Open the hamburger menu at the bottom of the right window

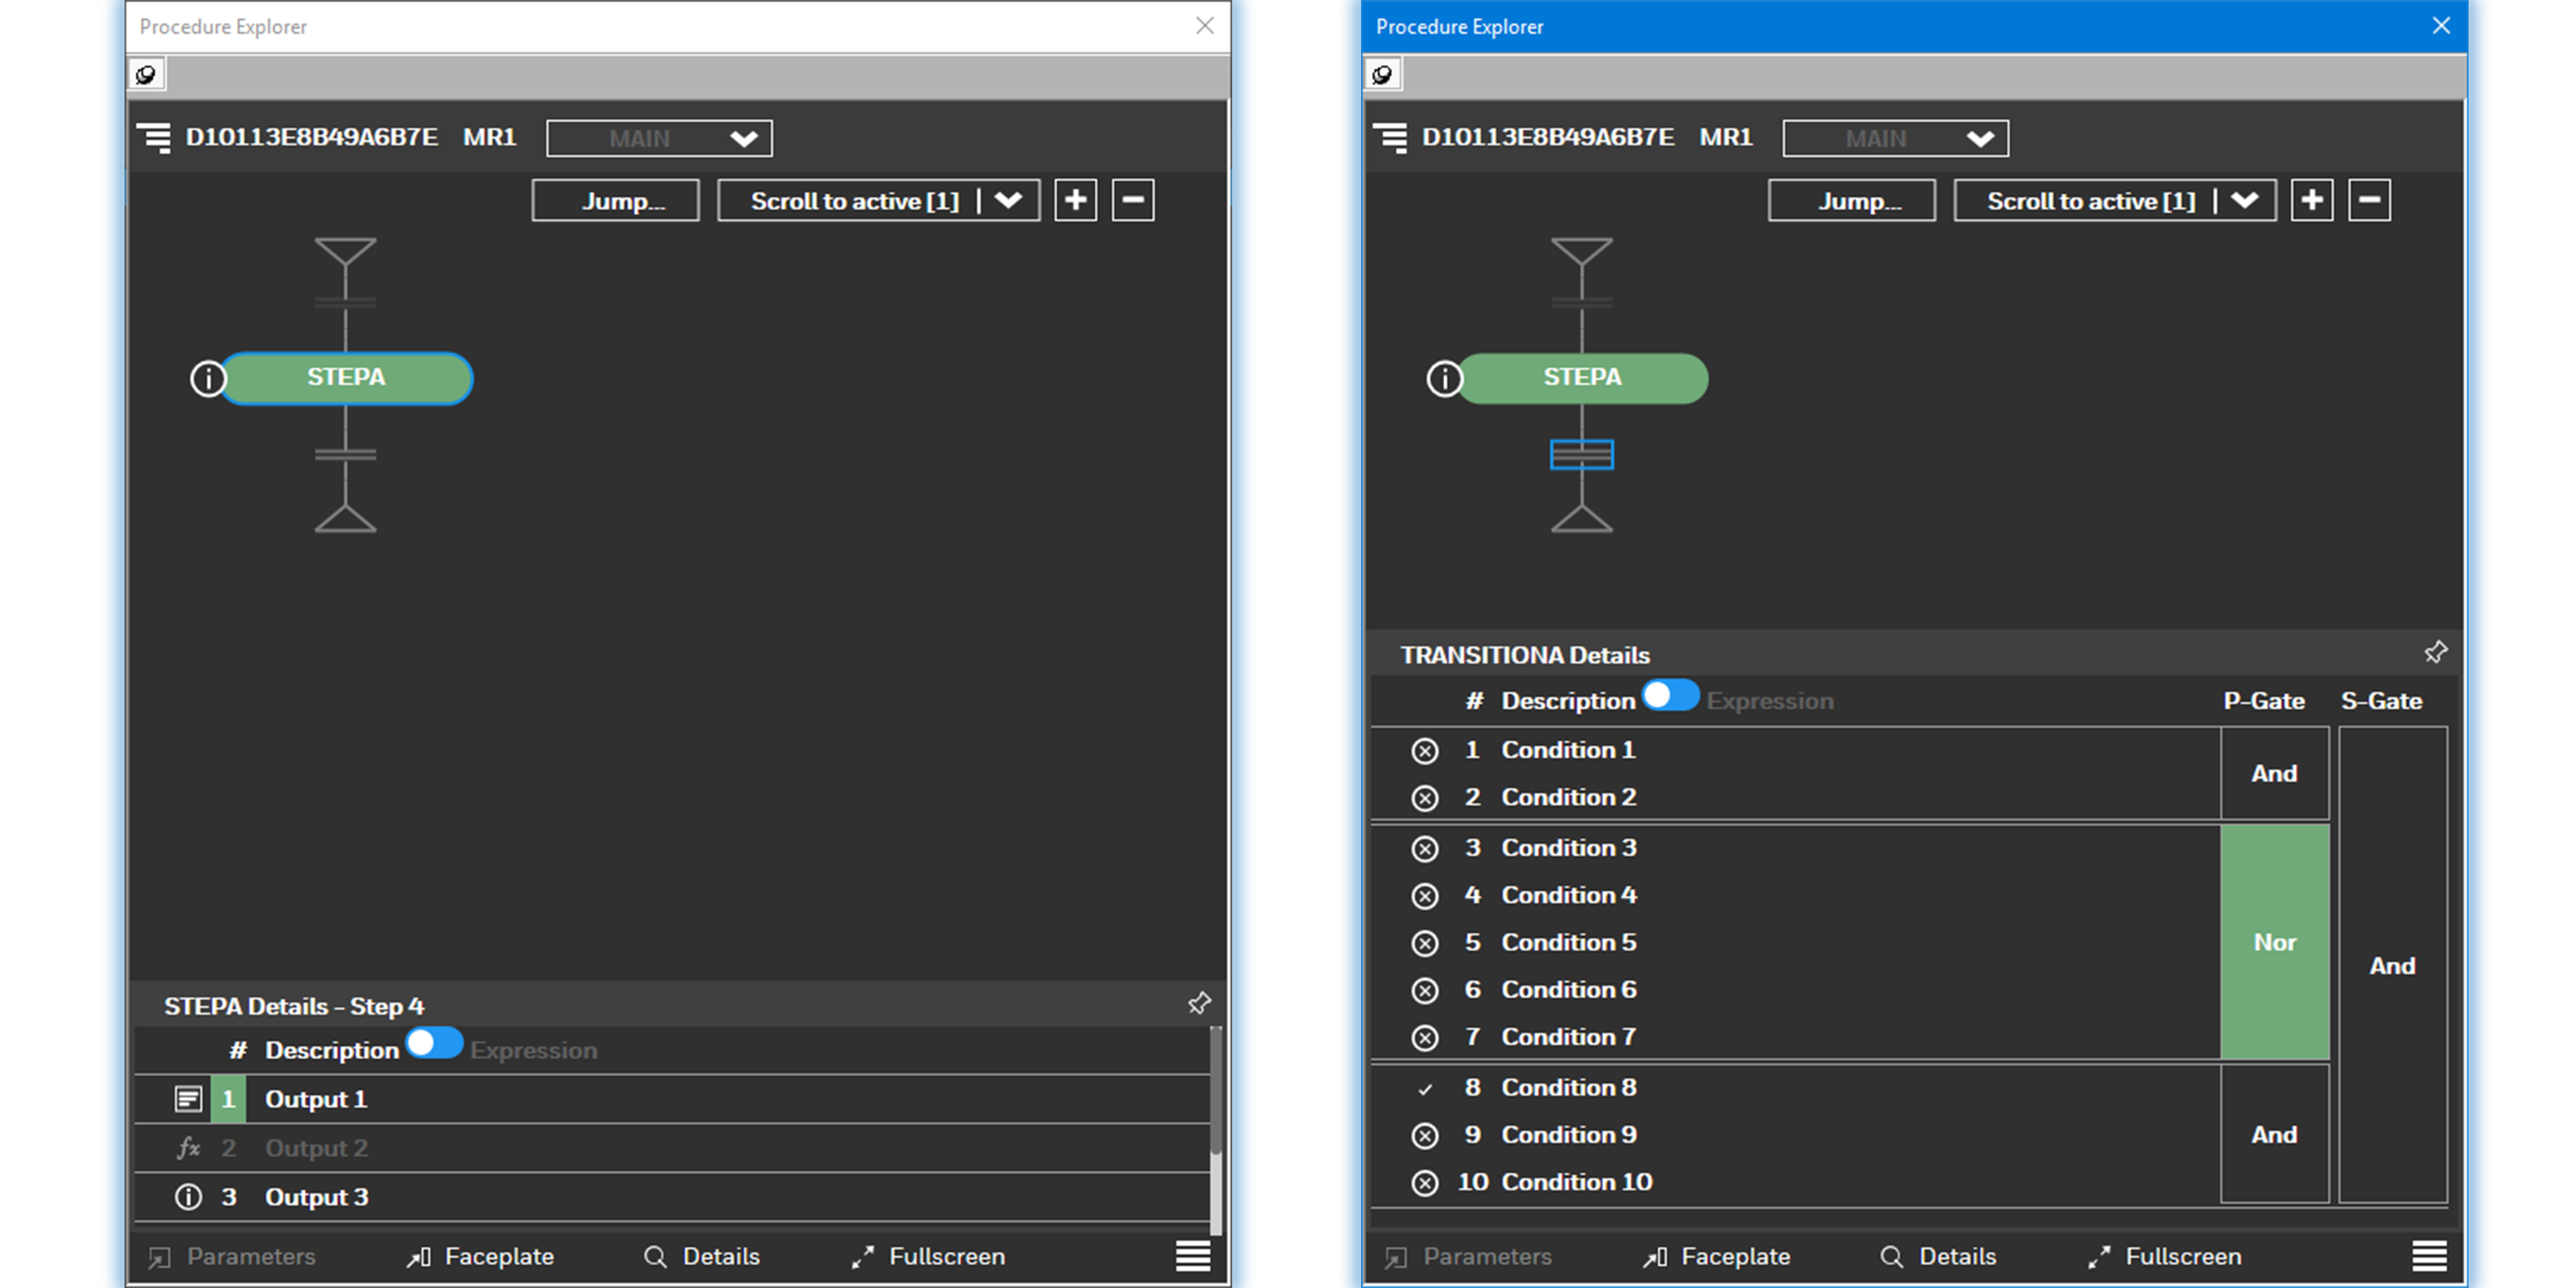(x=2429, y=1256)
